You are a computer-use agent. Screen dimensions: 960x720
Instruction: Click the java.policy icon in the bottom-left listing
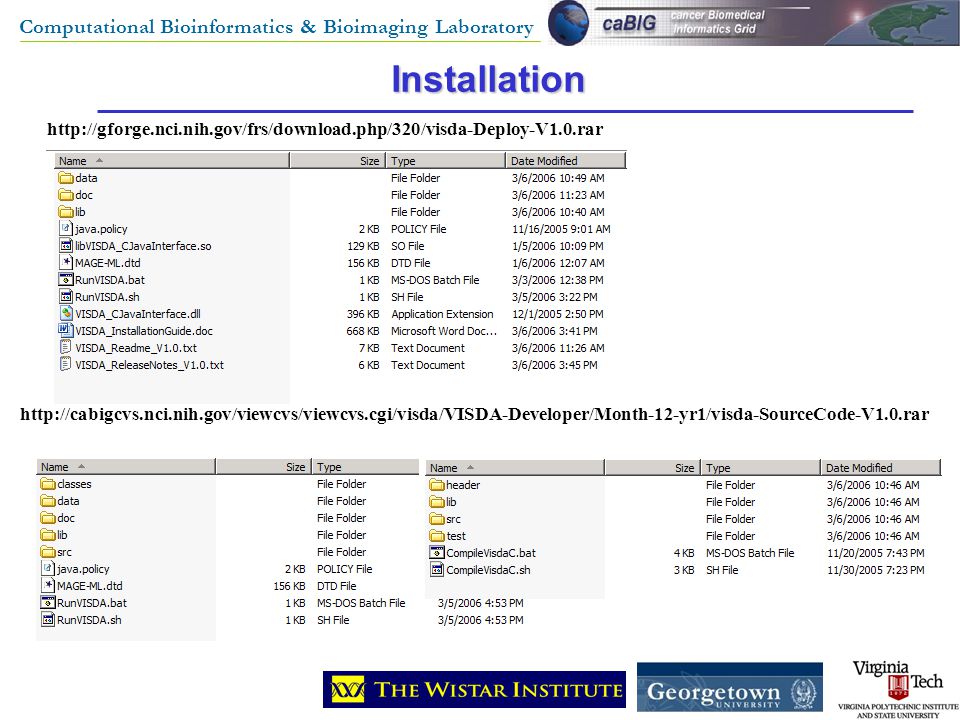coord(48,569)
